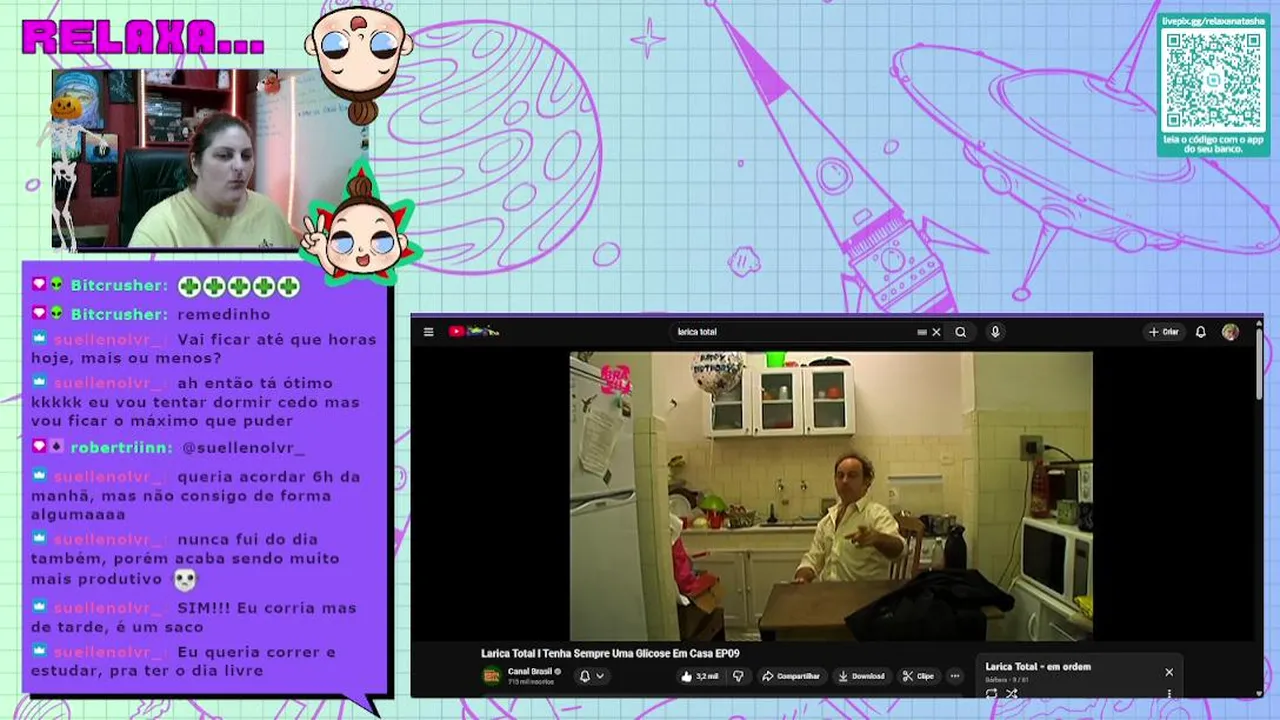
Task: Close the 'Larica Total - em ordem' playlist panel
Action: coord(1169,672)
